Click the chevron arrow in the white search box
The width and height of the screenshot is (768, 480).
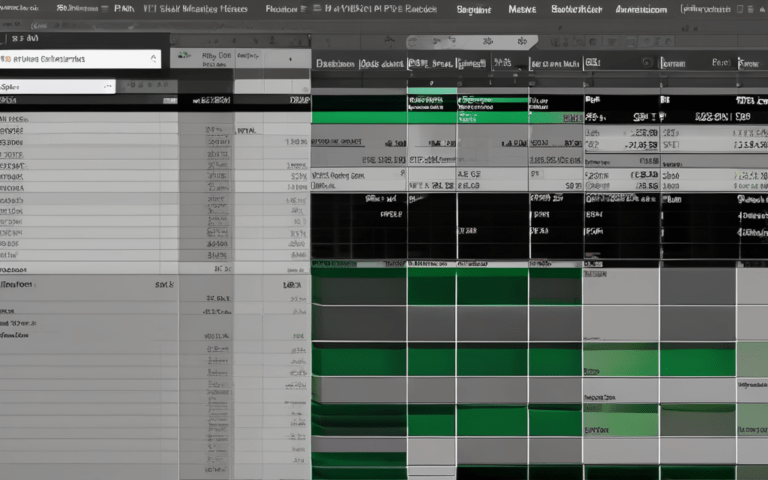coord(153,59)
